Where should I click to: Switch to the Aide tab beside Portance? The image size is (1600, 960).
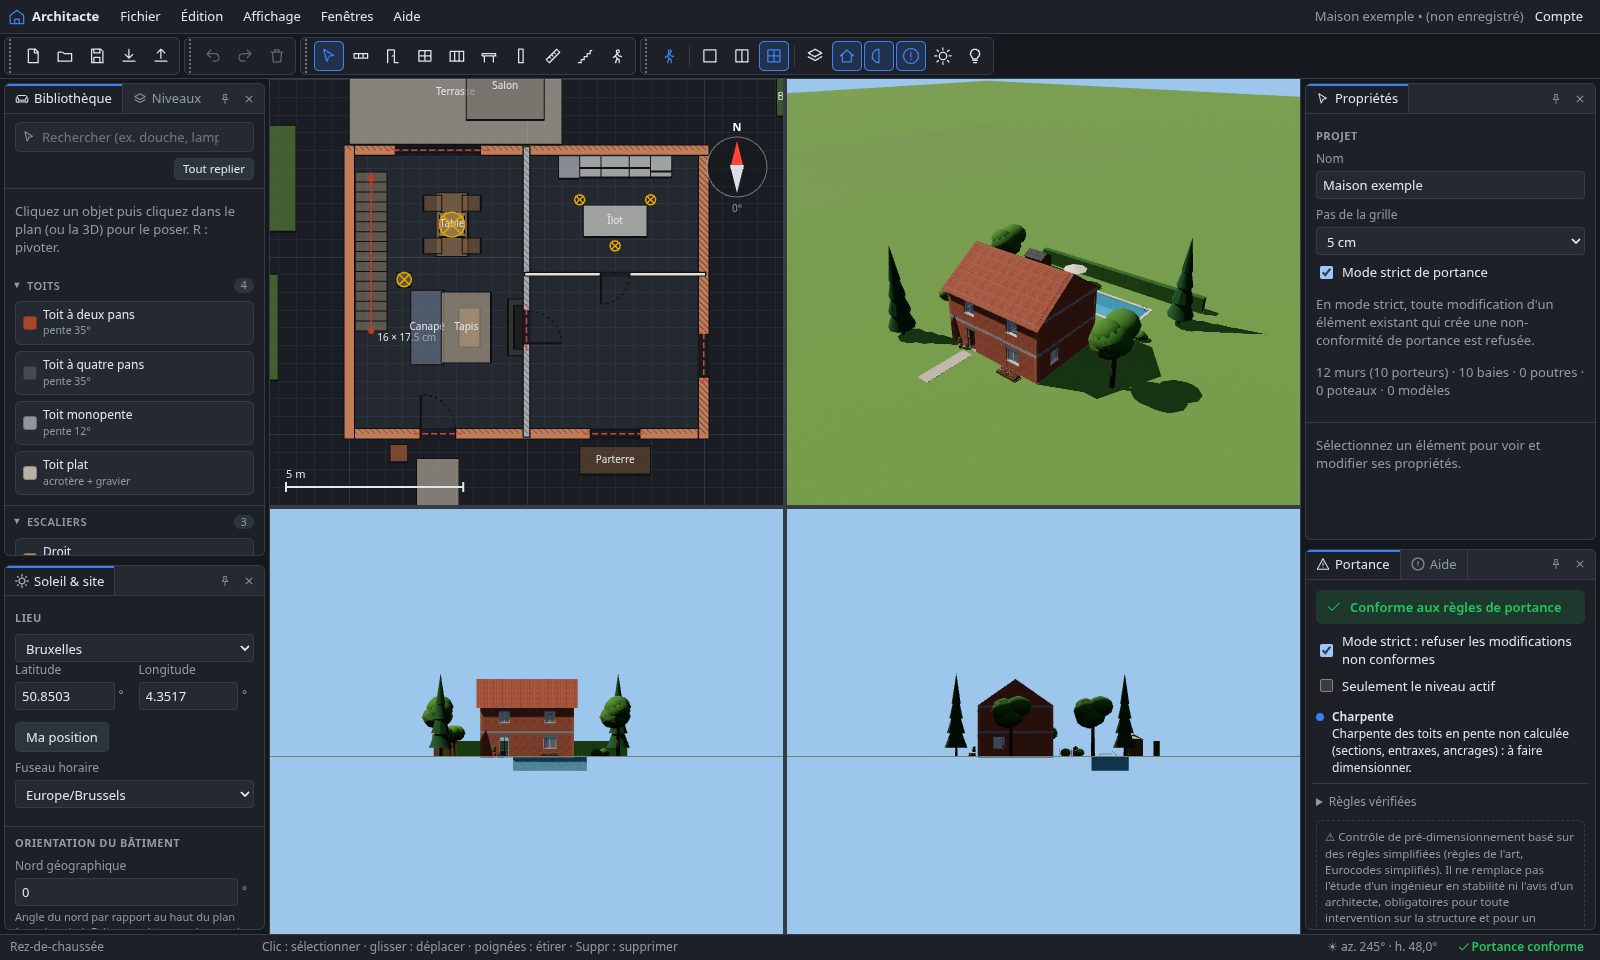point(1433,564)
